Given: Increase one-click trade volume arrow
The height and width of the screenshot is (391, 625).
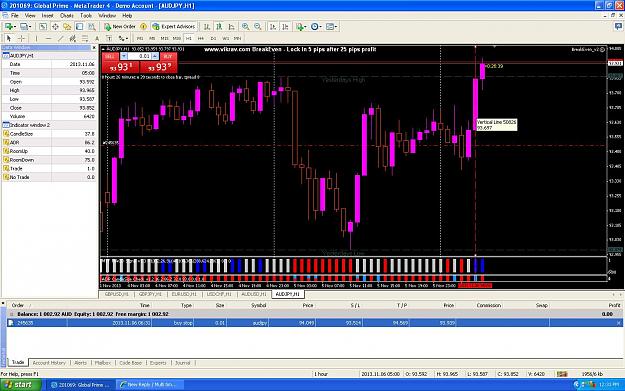Looking at the screenshot, I should [x=155, y=56].
